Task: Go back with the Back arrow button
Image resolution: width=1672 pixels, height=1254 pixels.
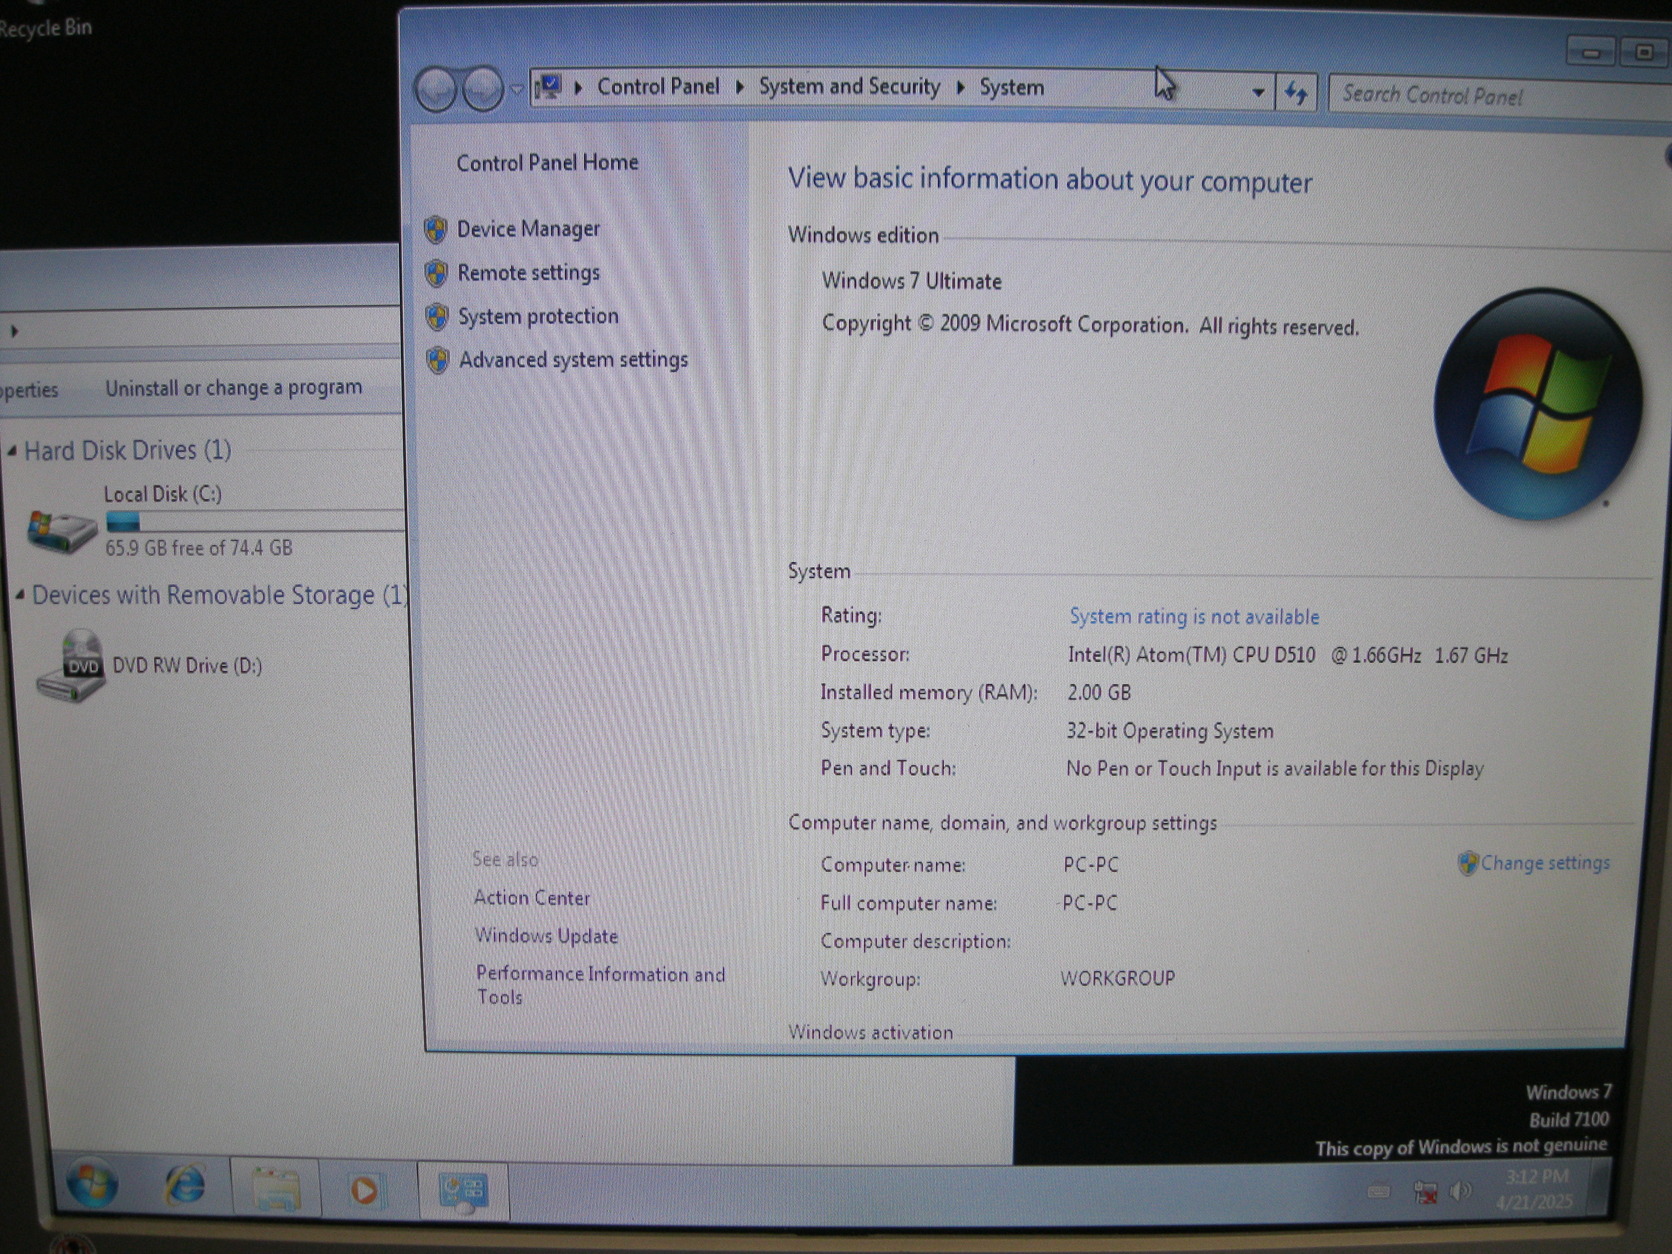Action: (x=436, y=90)
